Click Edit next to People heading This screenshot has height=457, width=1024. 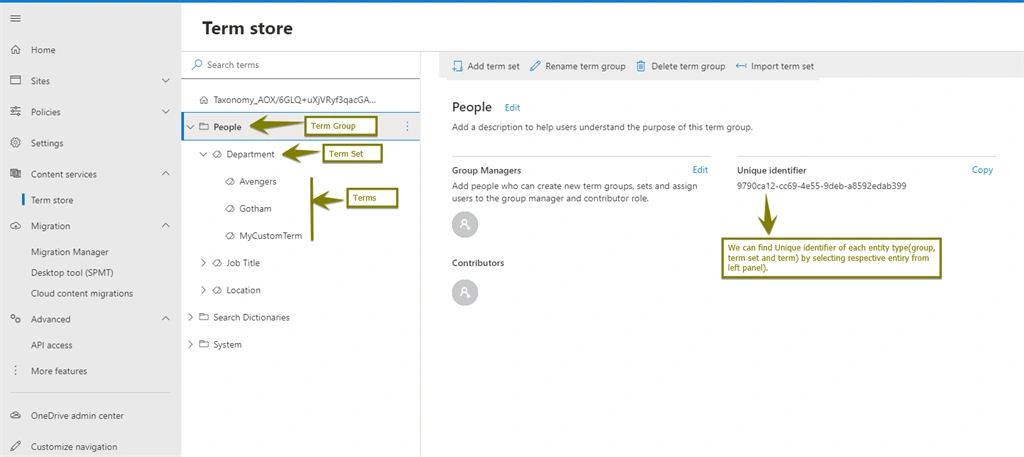click(x=513, y=108)
